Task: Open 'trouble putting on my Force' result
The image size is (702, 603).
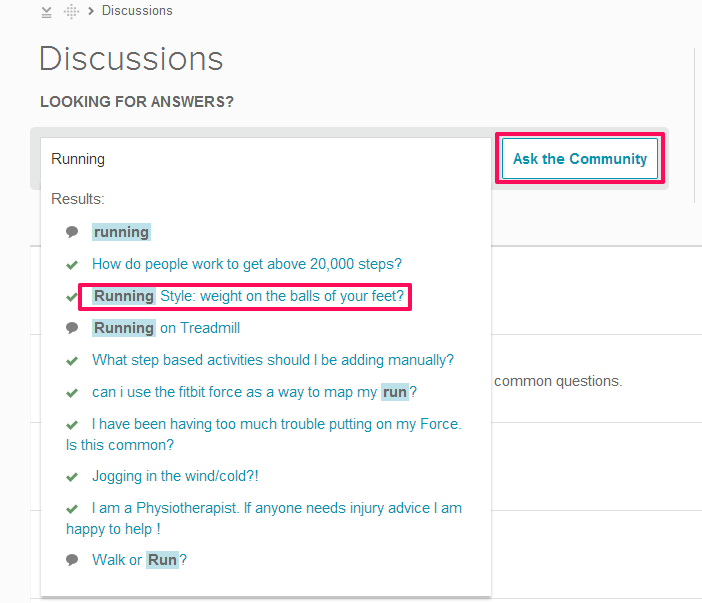Action: pos(264,434)
